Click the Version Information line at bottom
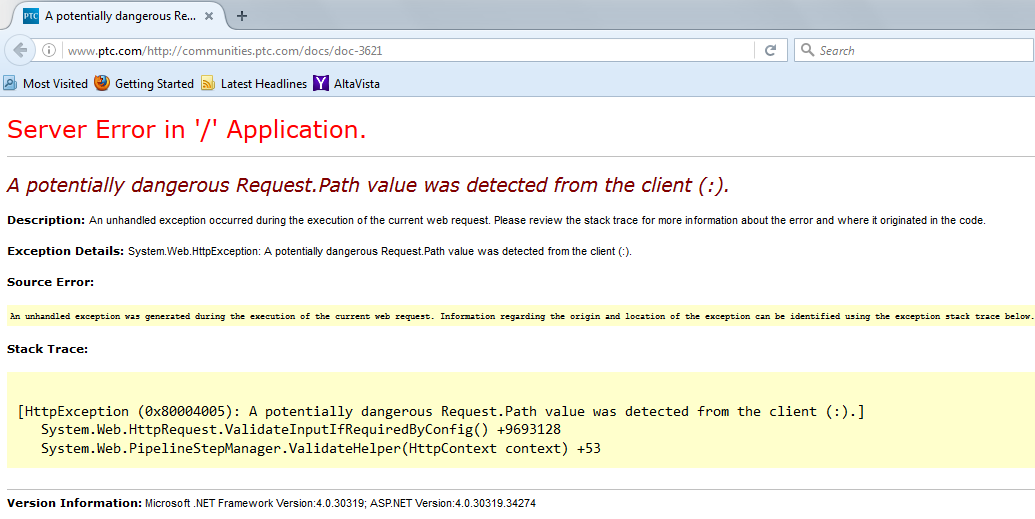The width and height of the screenshot is (1035, 519). [271, 503]
